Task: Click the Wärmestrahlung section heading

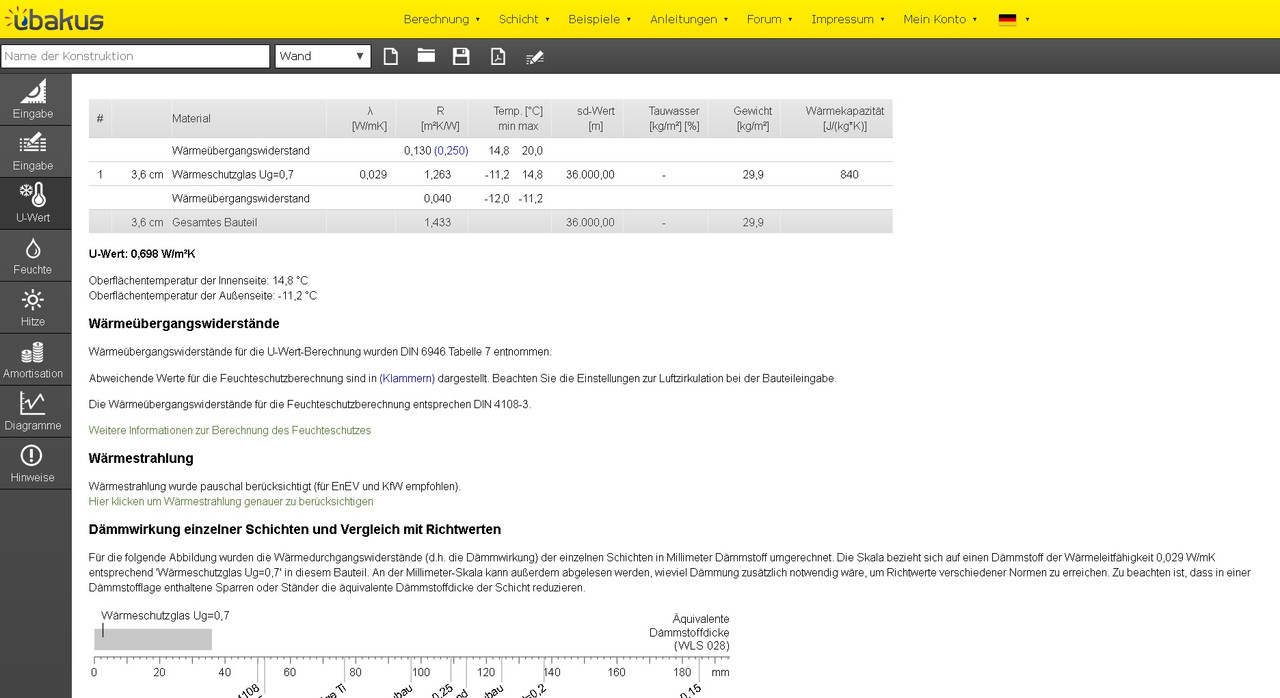Action: (x=141, y=458)
